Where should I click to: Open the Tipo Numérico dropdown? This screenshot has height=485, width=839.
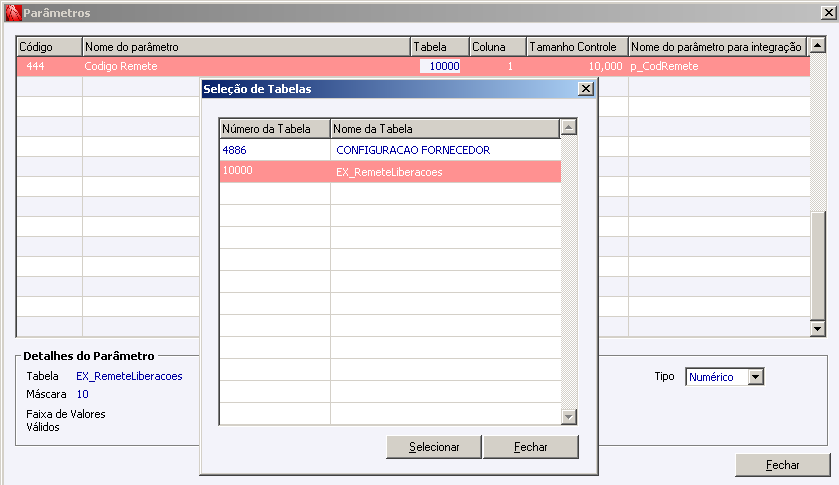coord(755,377)
